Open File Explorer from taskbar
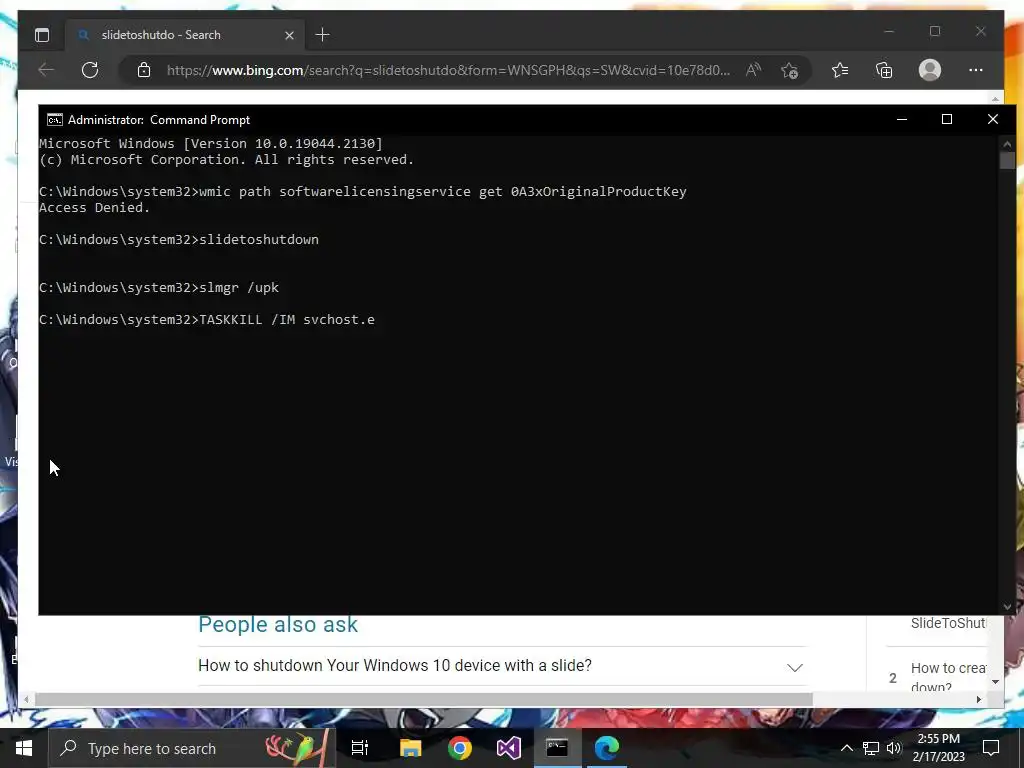Image resolution: width=1024 pixels, height=768 pixels. click(x=411, y=748)
